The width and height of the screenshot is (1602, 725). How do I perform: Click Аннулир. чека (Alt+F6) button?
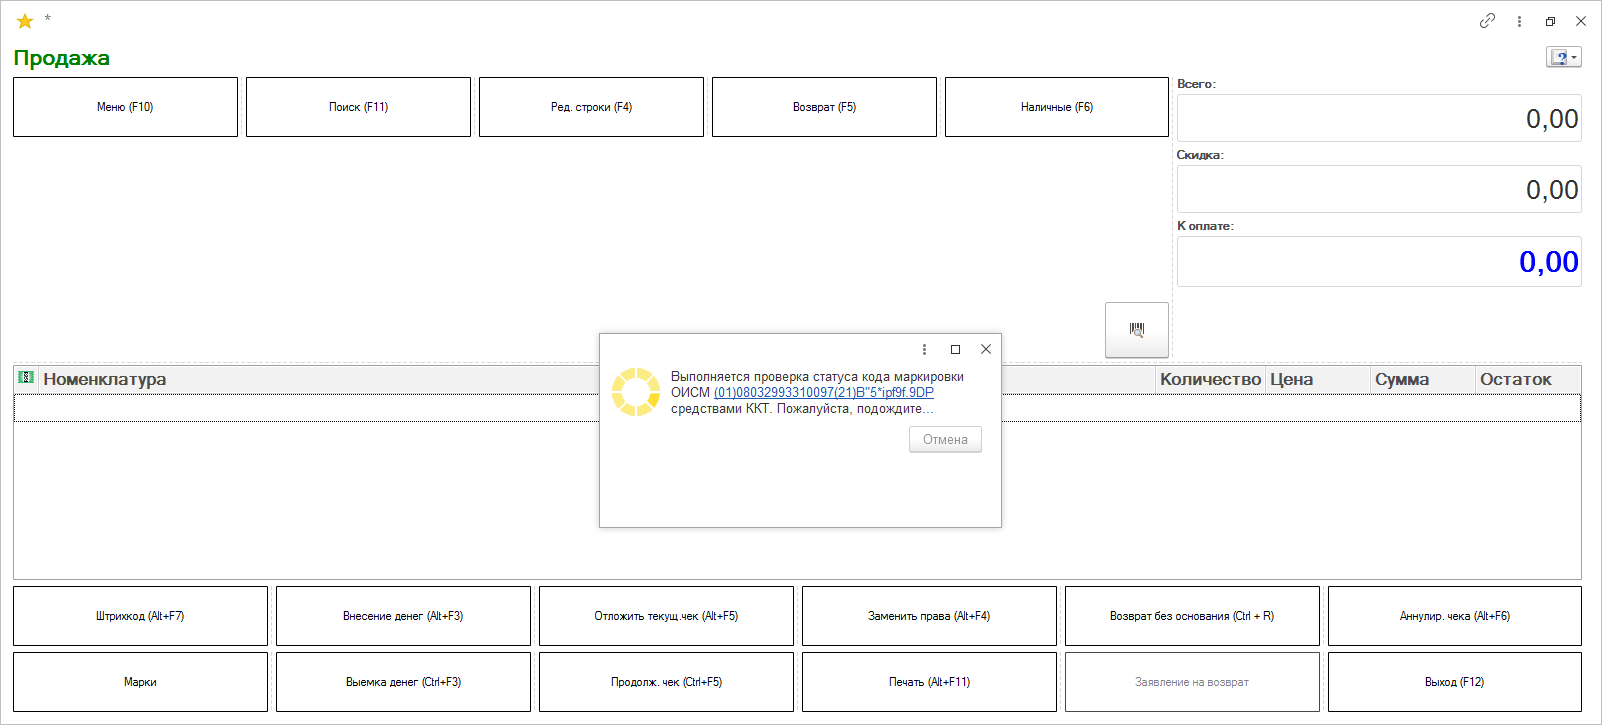tap(1455, 616)
